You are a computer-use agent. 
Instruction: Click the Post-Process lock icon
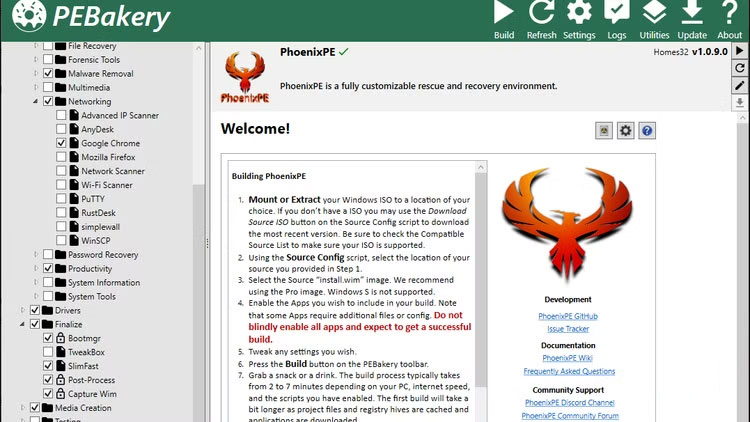click(61, 380)
